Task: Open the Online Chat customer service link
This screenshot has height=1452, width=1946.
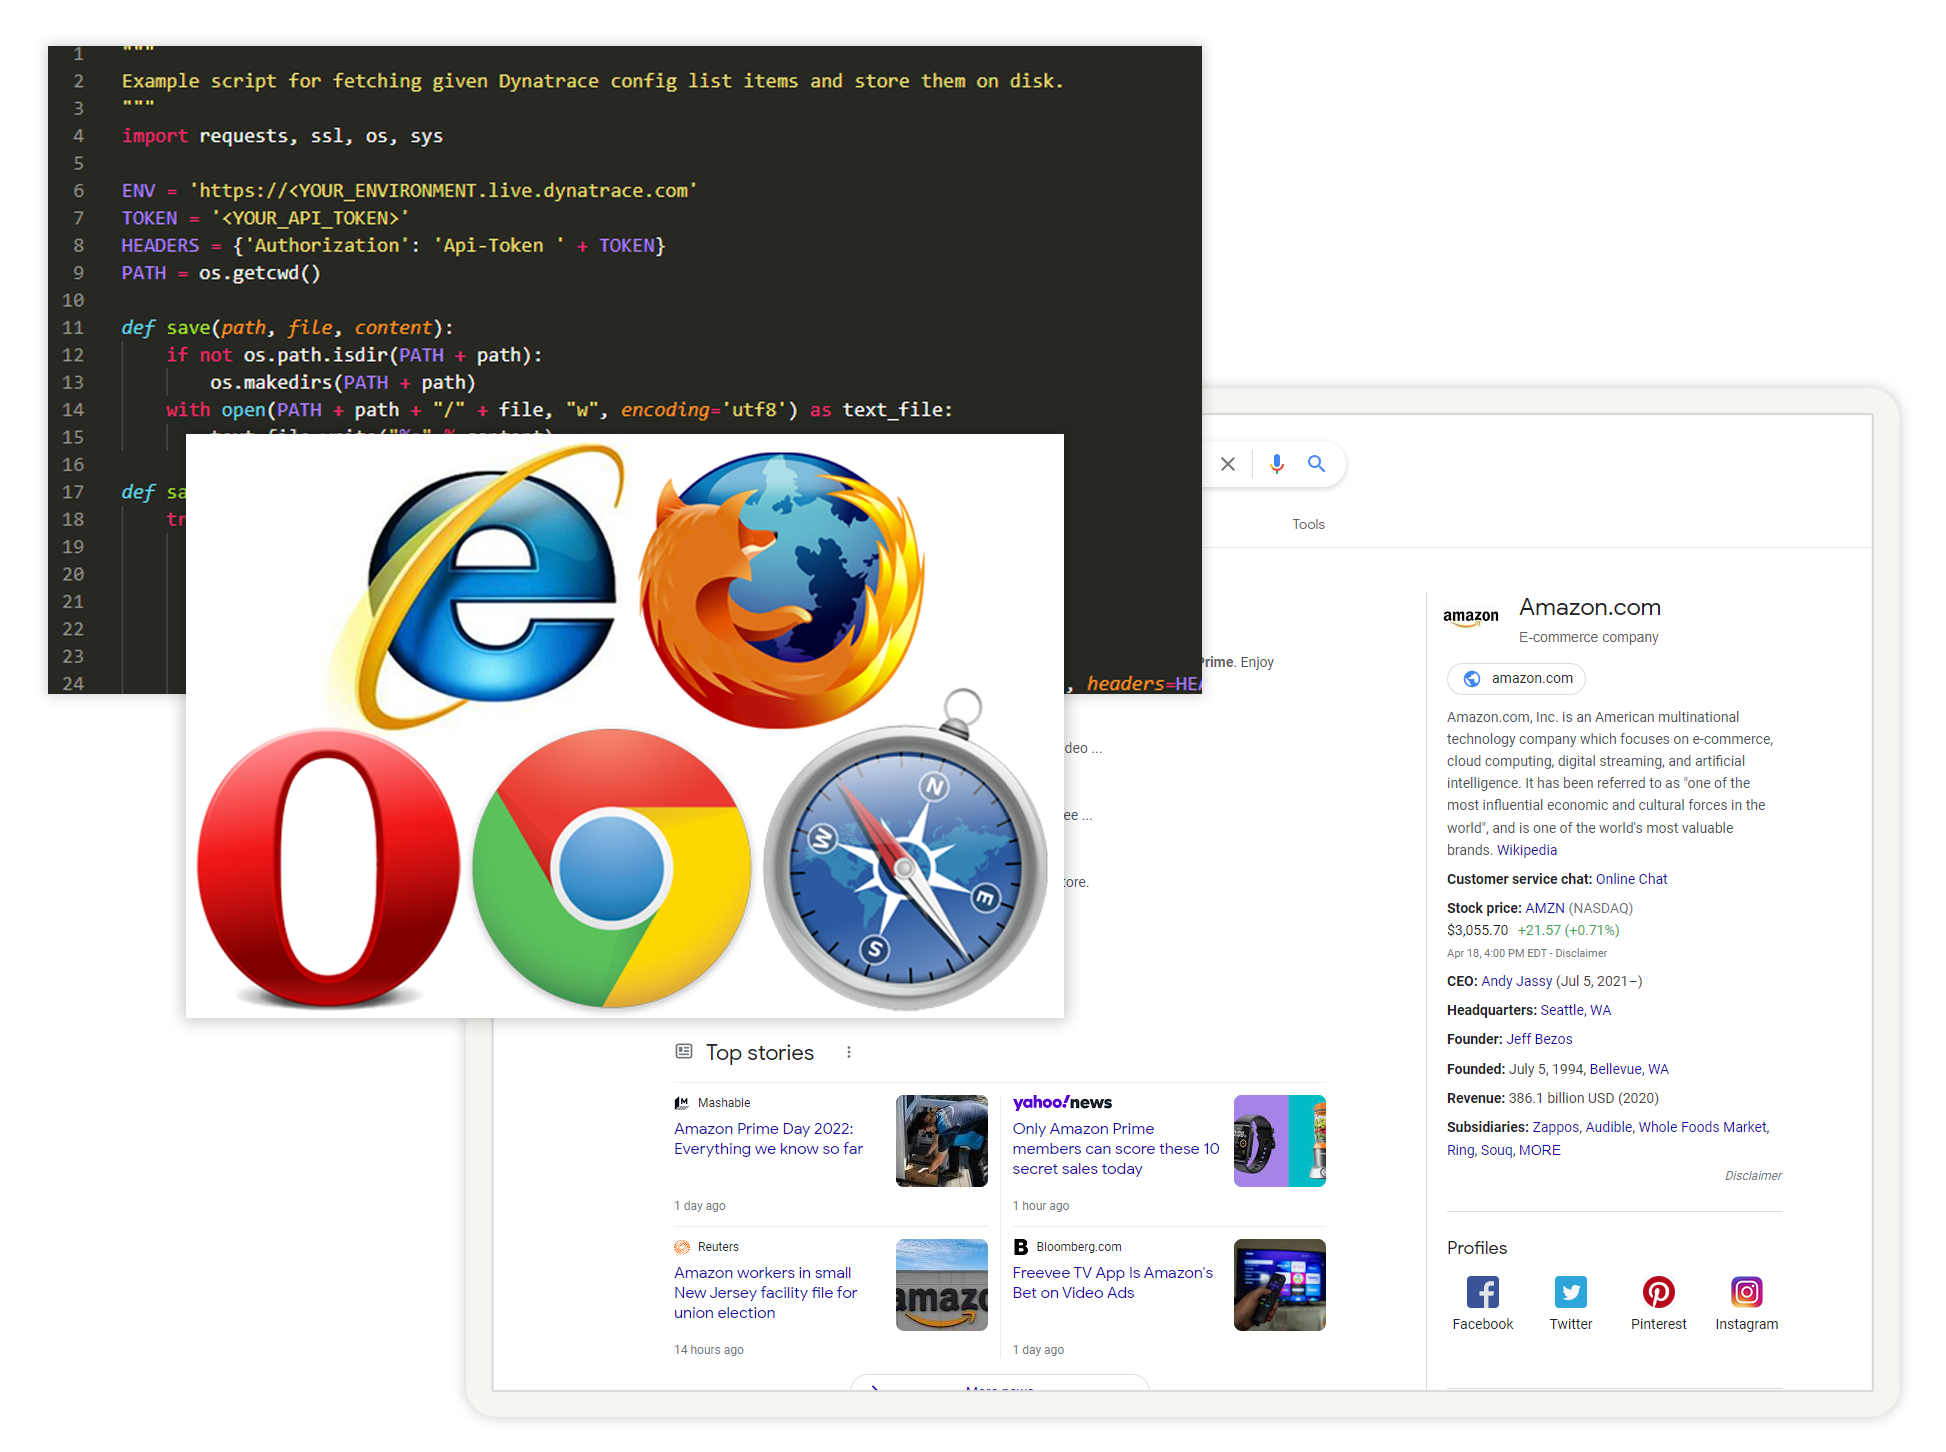Action: (x=1632, y=879)
